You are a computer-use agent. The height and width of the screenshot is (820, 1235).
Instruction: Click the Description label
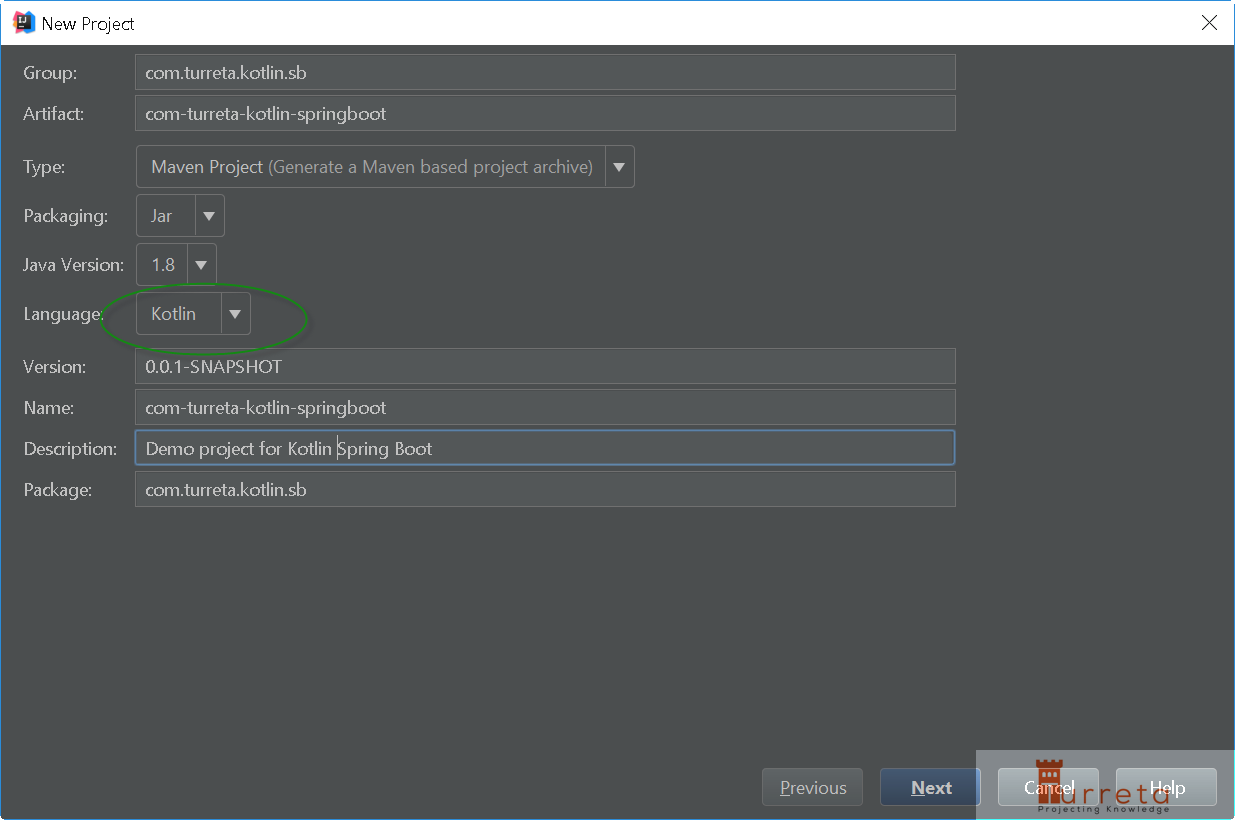click(70, 449)
